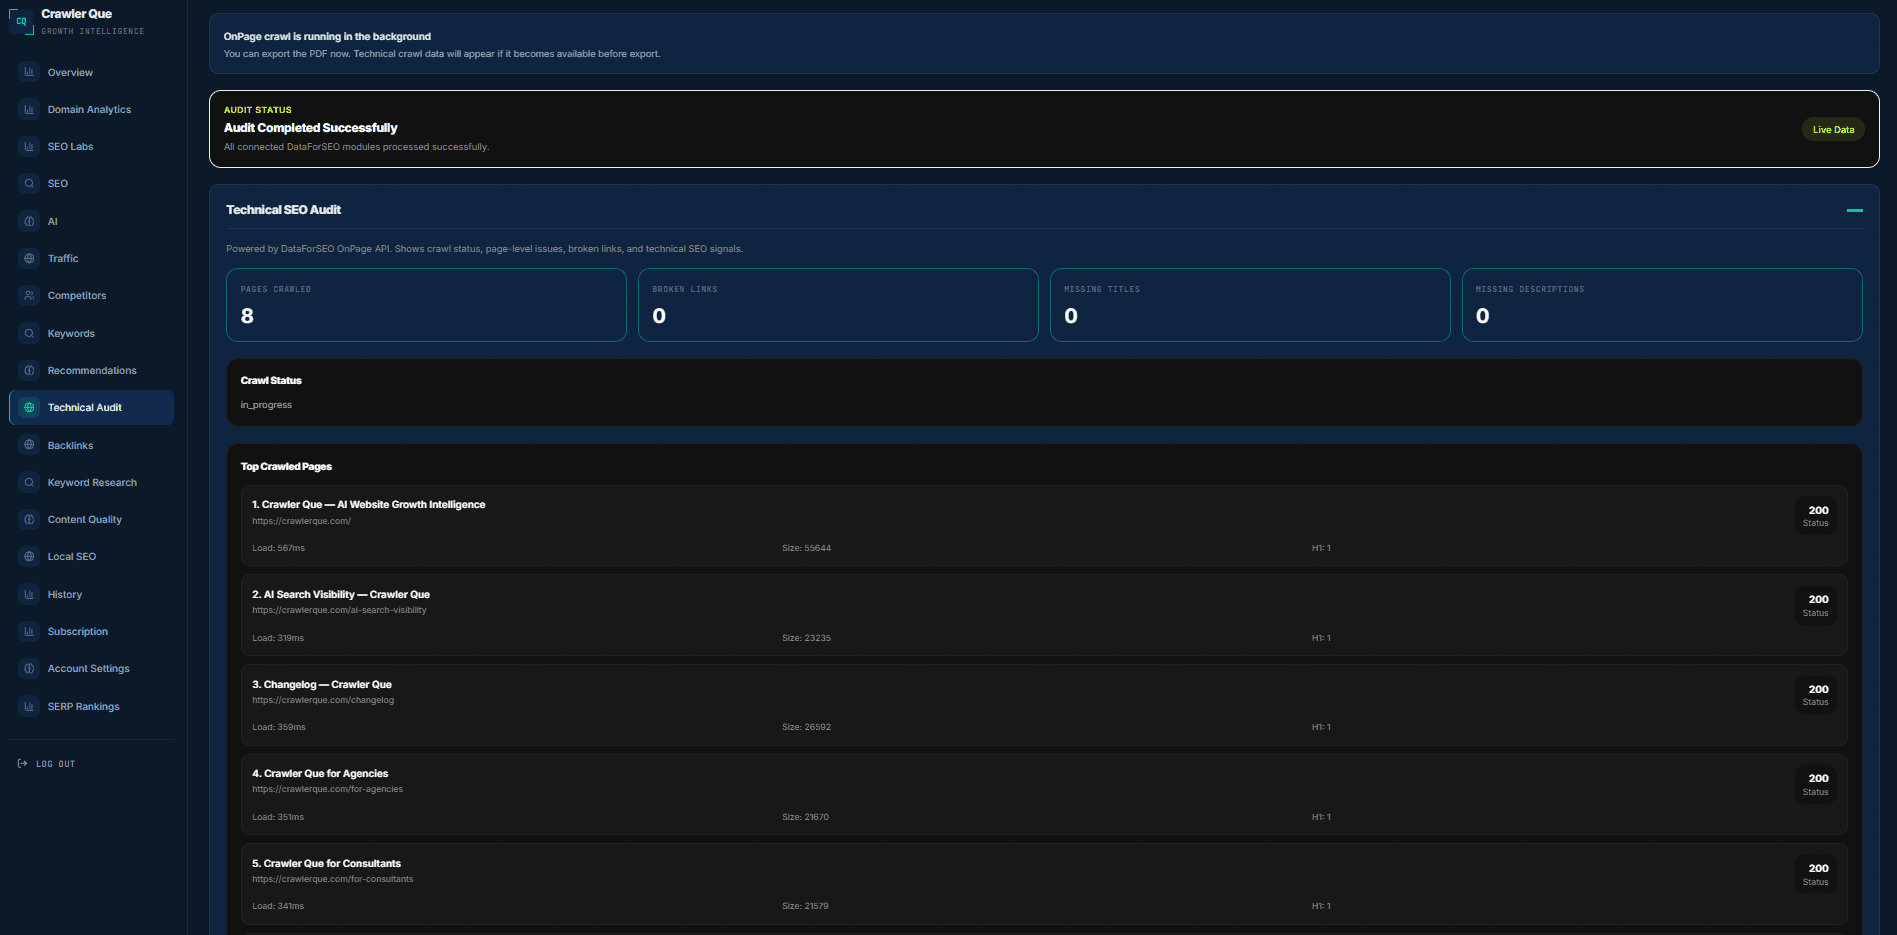Click the Size: 23235 value

(x=806, y=638)
